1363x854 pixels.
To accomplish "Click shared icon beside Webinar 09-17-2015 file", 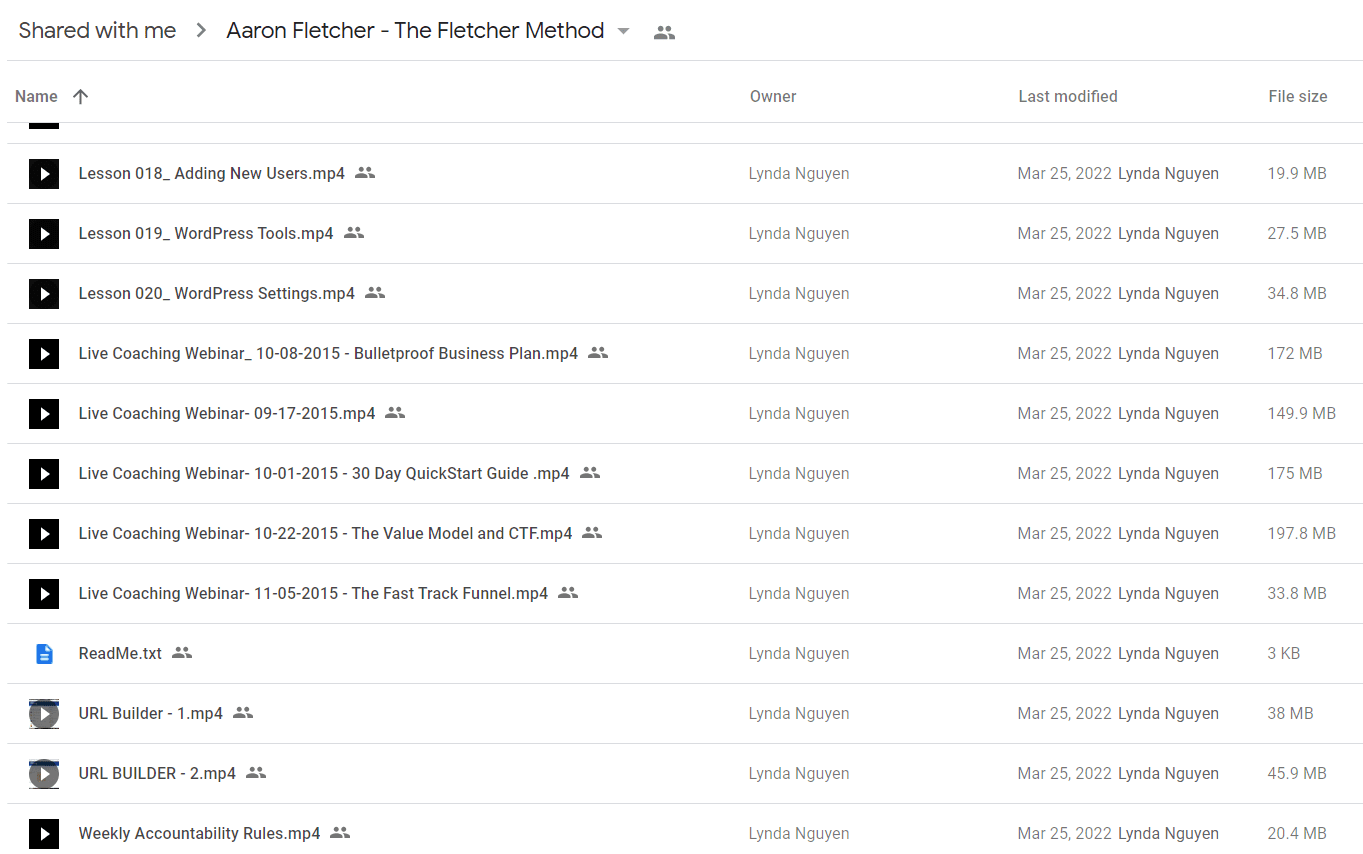I will click(x=395, y=413).
